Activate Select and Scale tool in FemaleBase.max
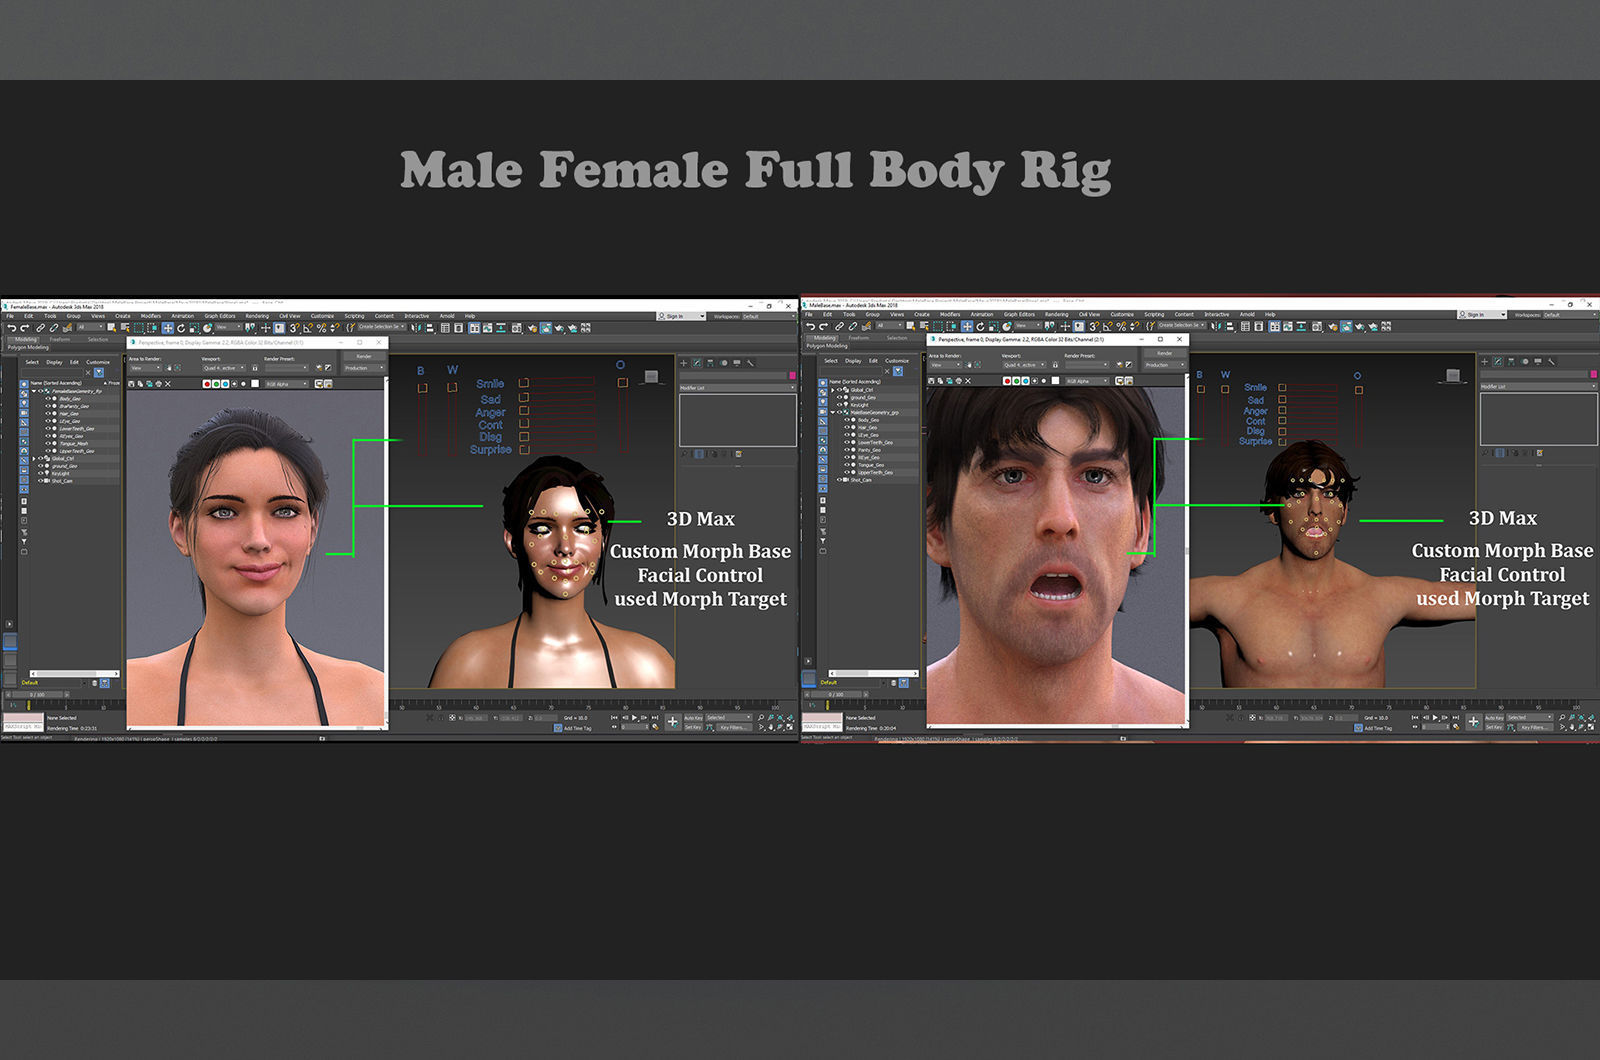Image resolution: width=1600 pixels, height=1060 pixels. point(194,328)
